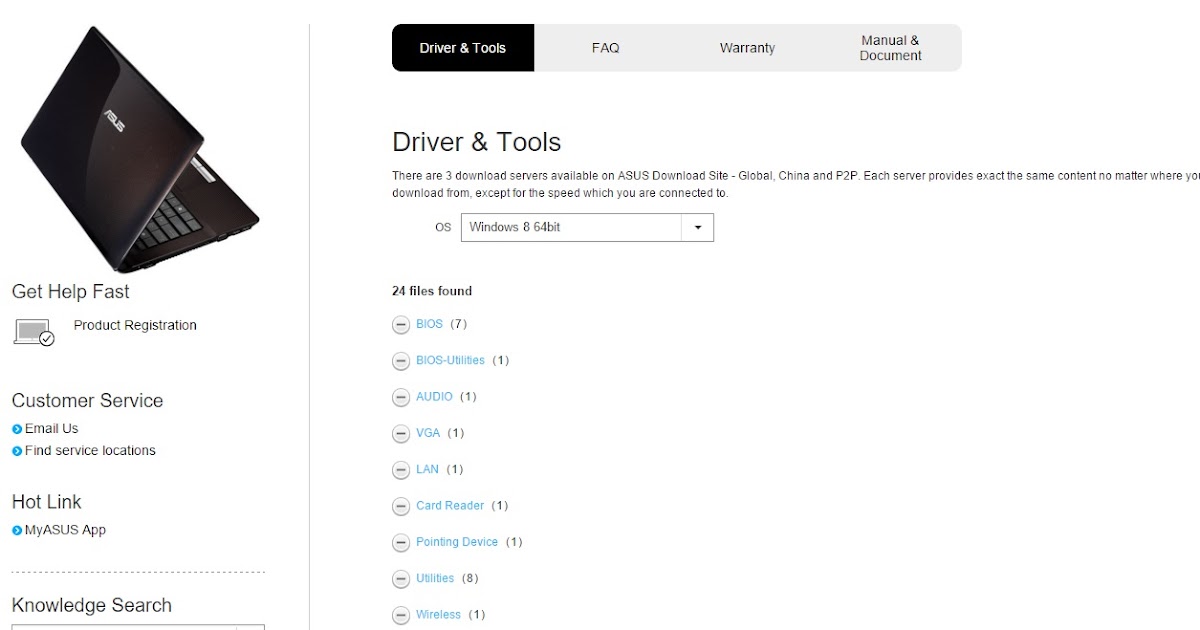Open the Product Registration link
This screenshot has width=1200, height=630.
click(135, 325)
